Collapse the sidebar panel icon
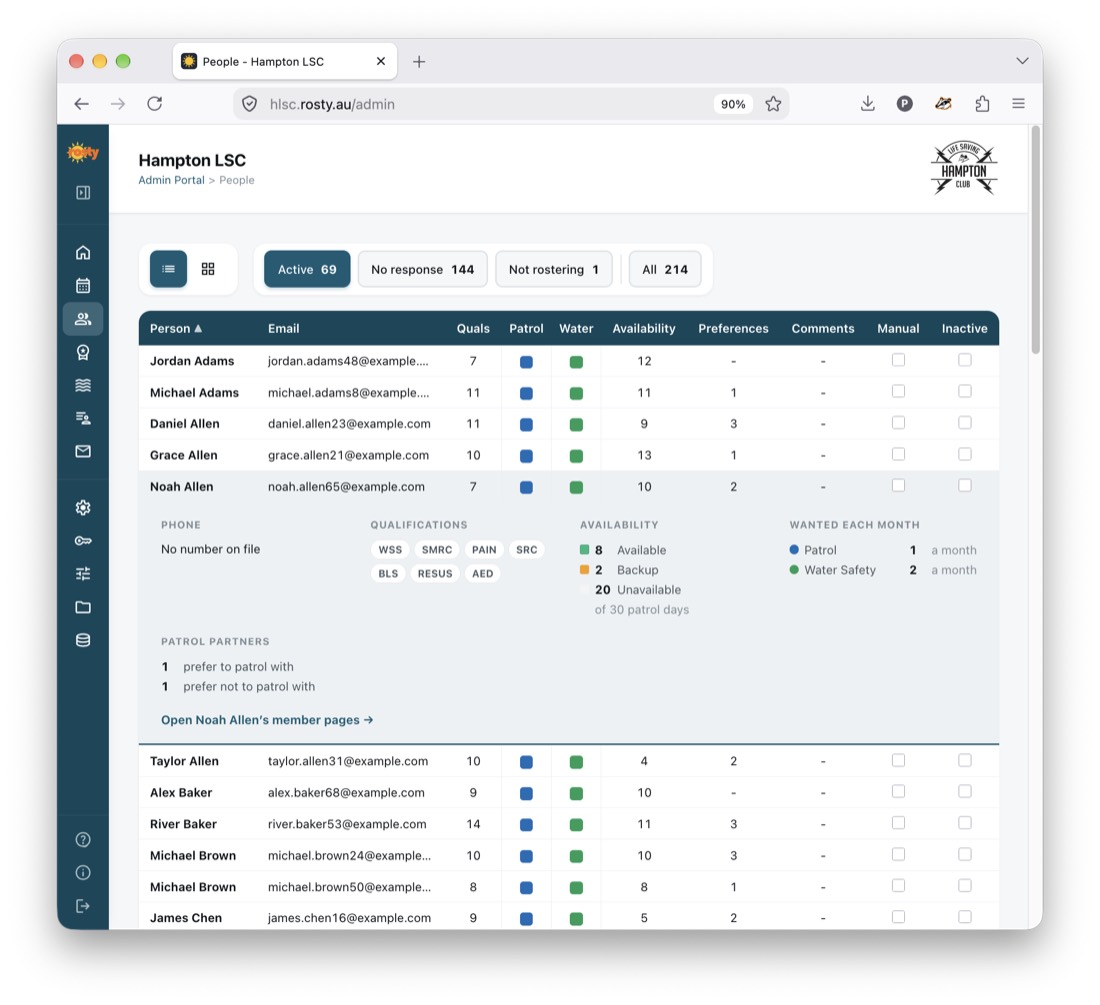Image resolution: width=1100 pixels, height=1005 pixels. tap(83, 192)
